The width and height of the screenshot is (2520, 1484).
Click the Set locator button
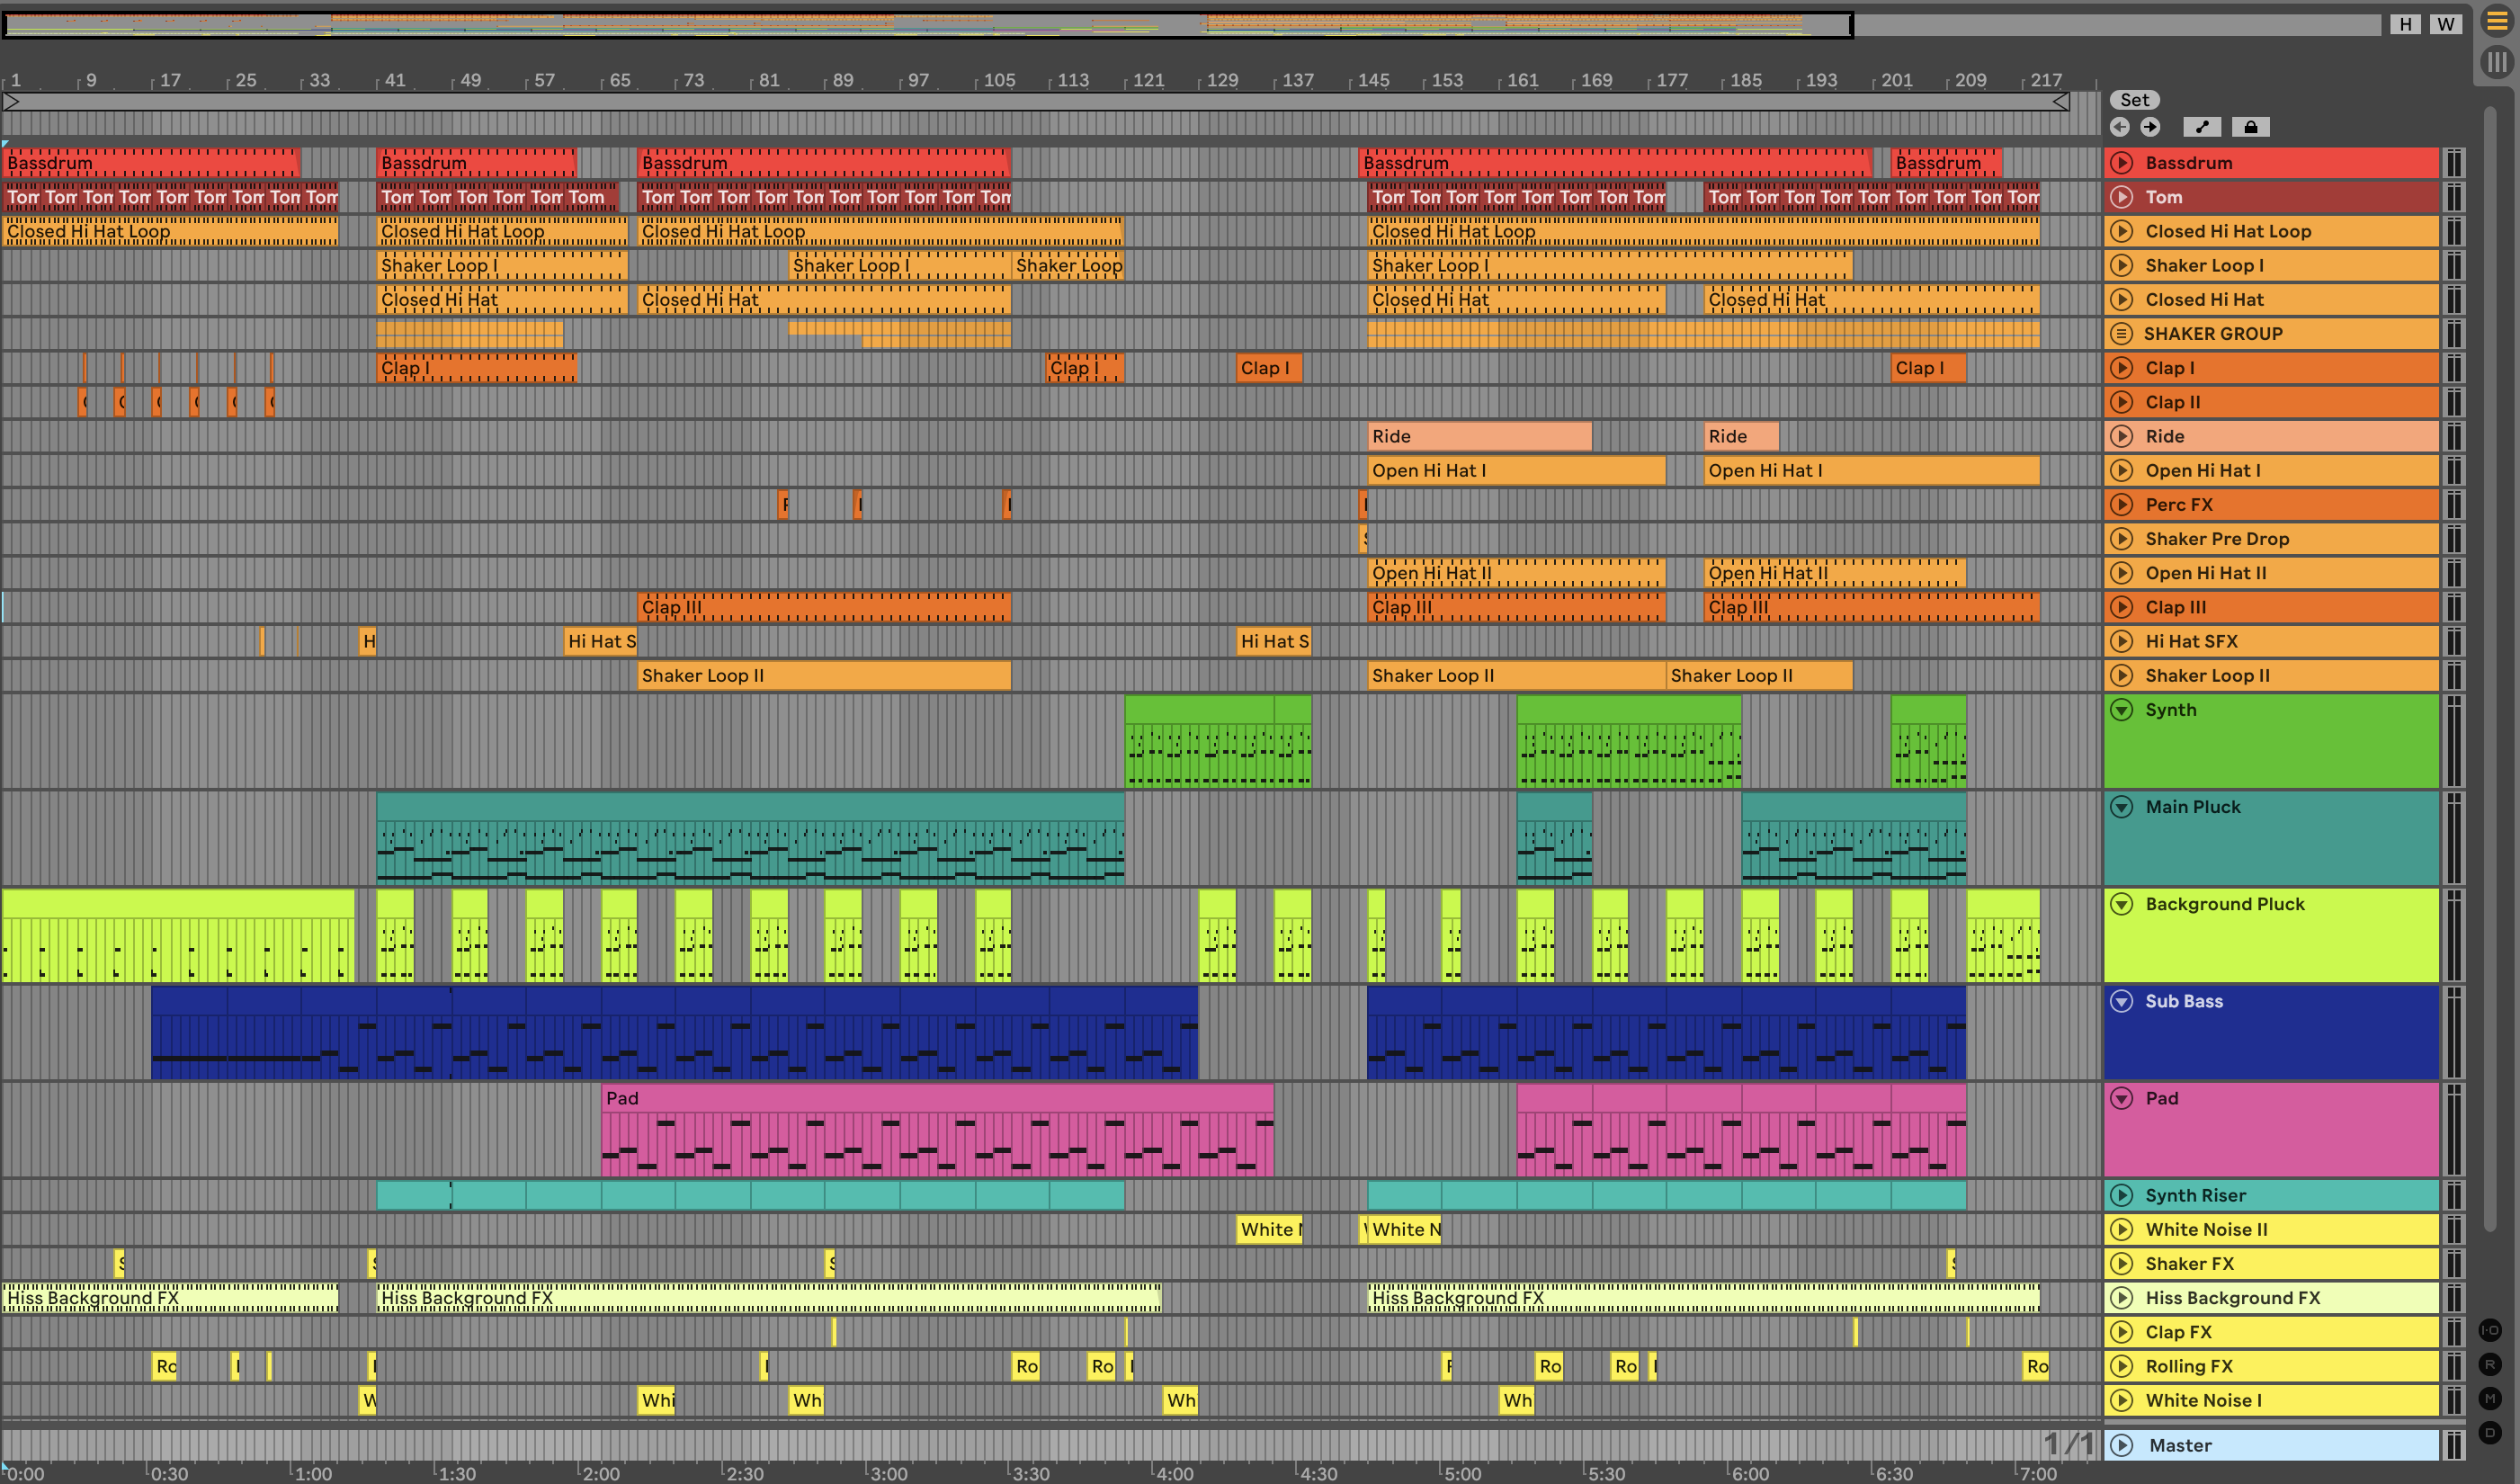coord(2134,100)
